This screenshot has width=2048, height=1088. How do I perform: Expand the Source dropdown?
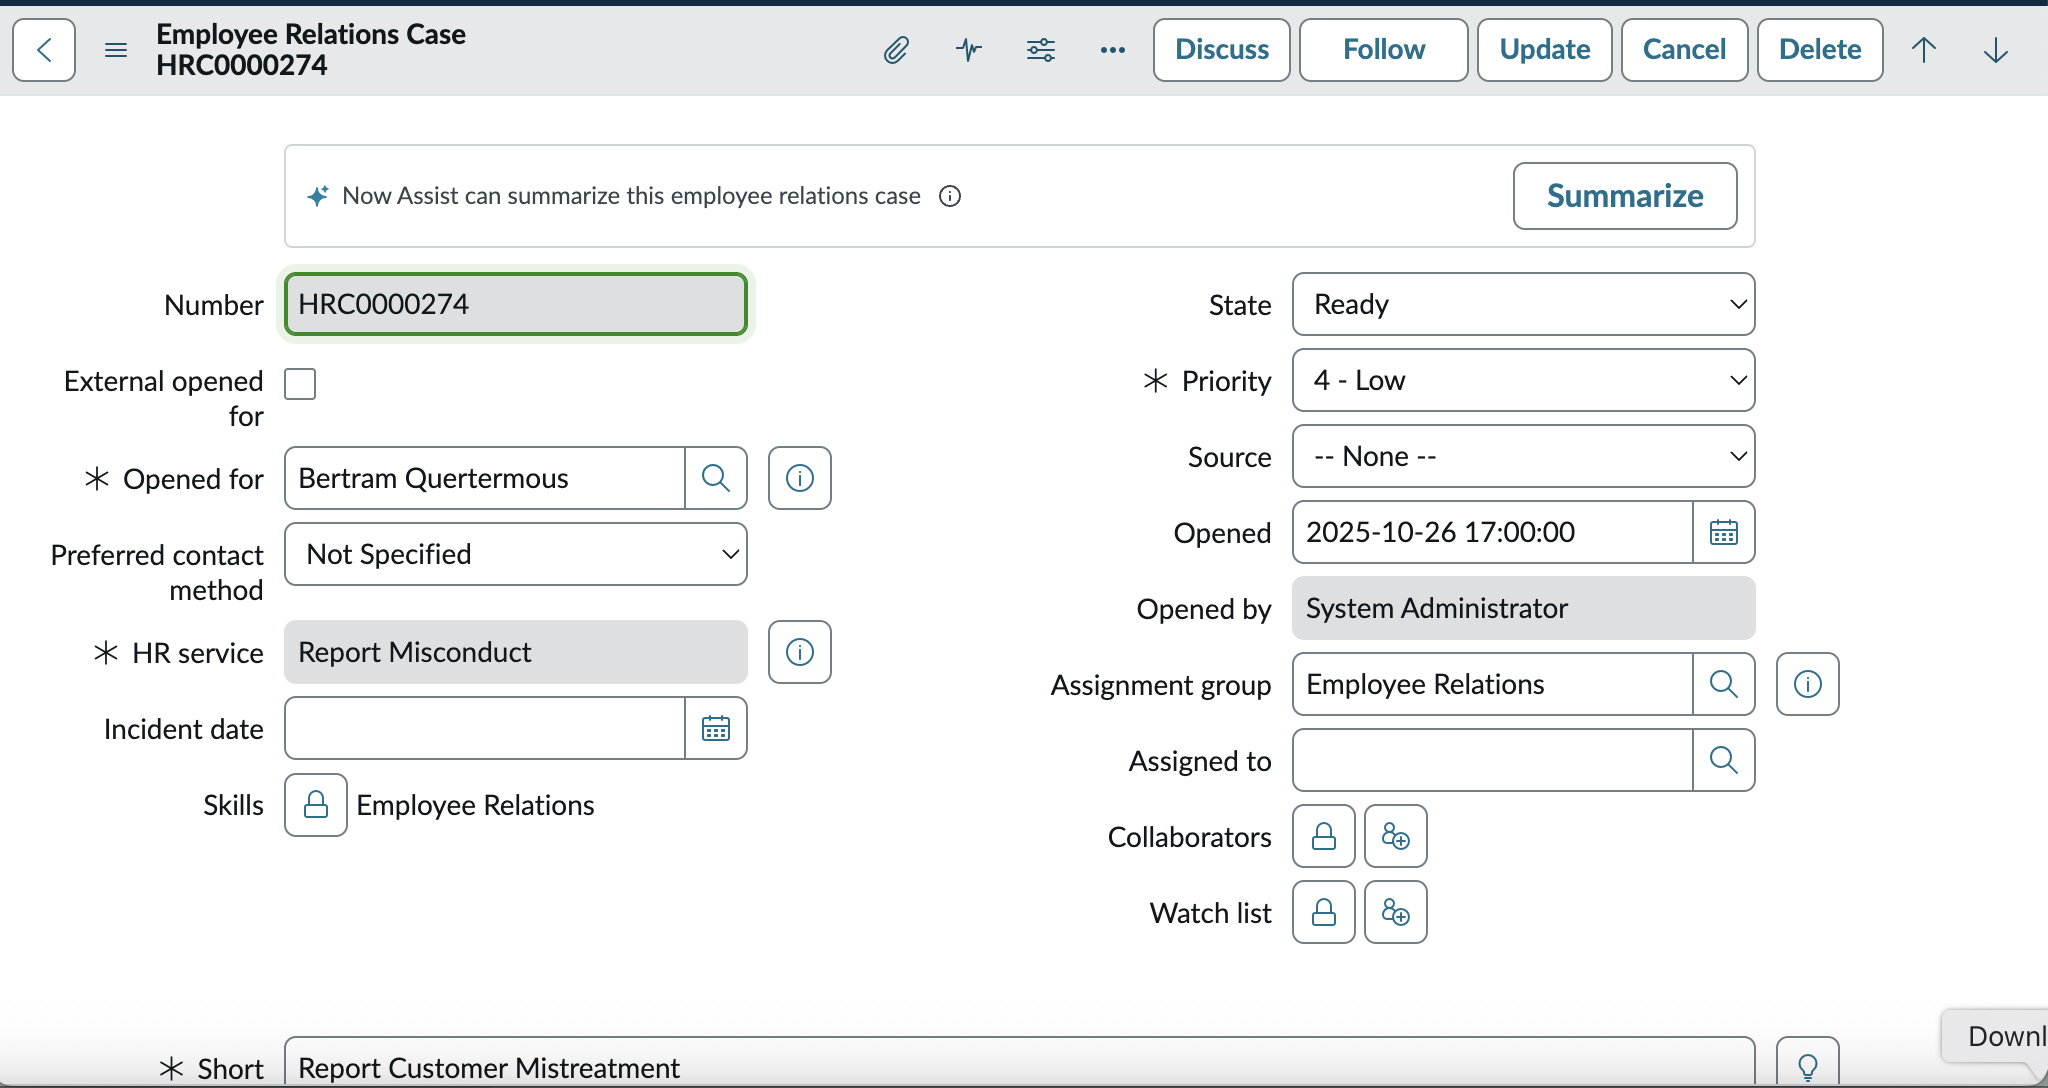coord(1524,456)
